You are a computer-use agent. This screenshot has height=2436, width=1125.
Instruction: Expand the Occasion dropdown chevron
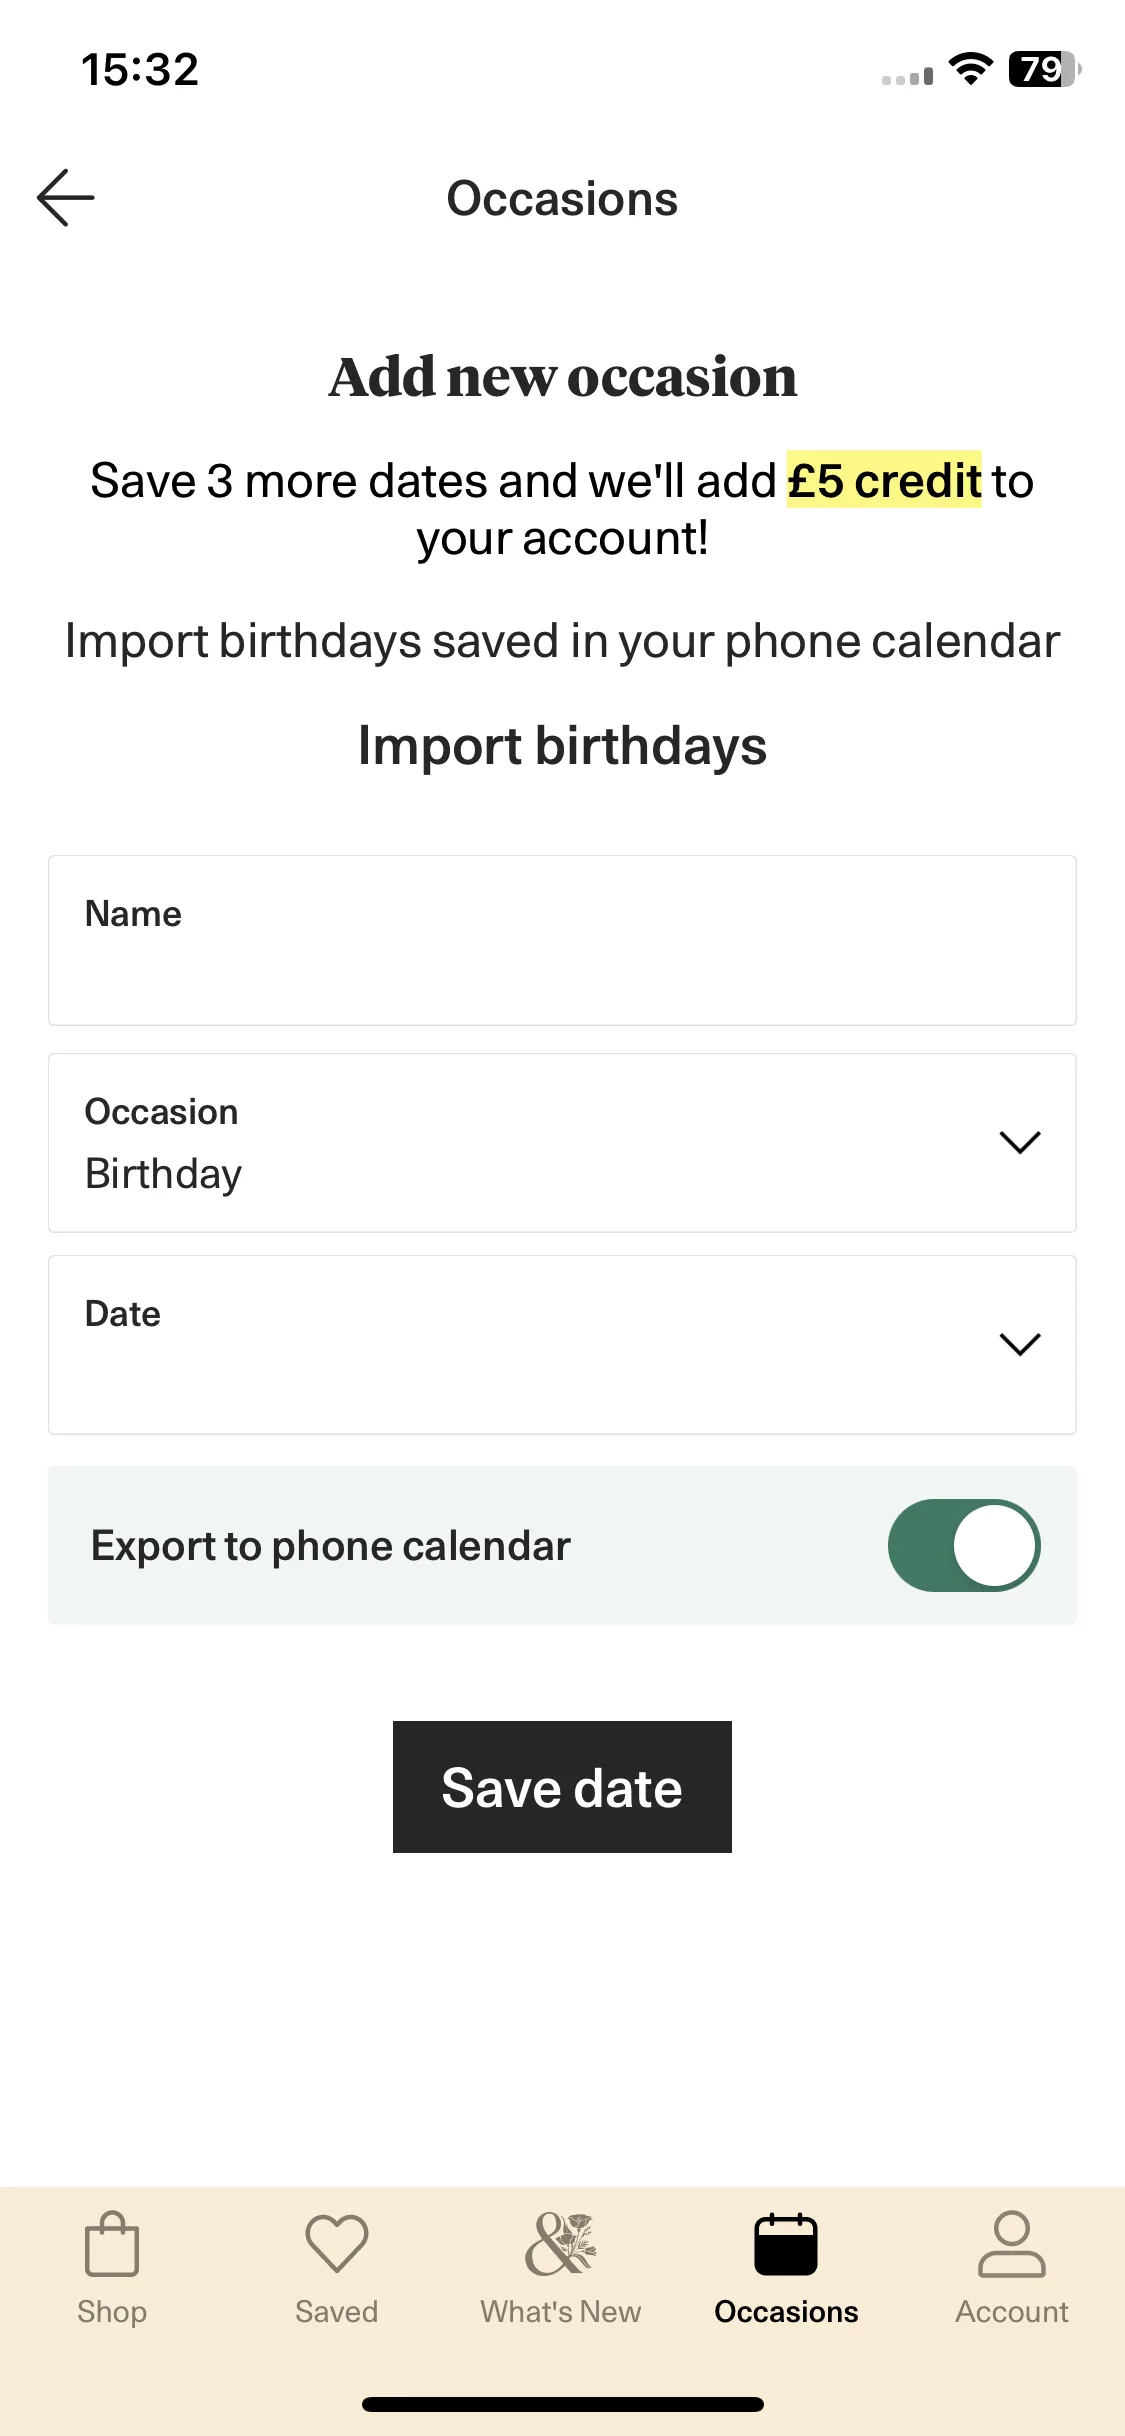[1020, 1142]
